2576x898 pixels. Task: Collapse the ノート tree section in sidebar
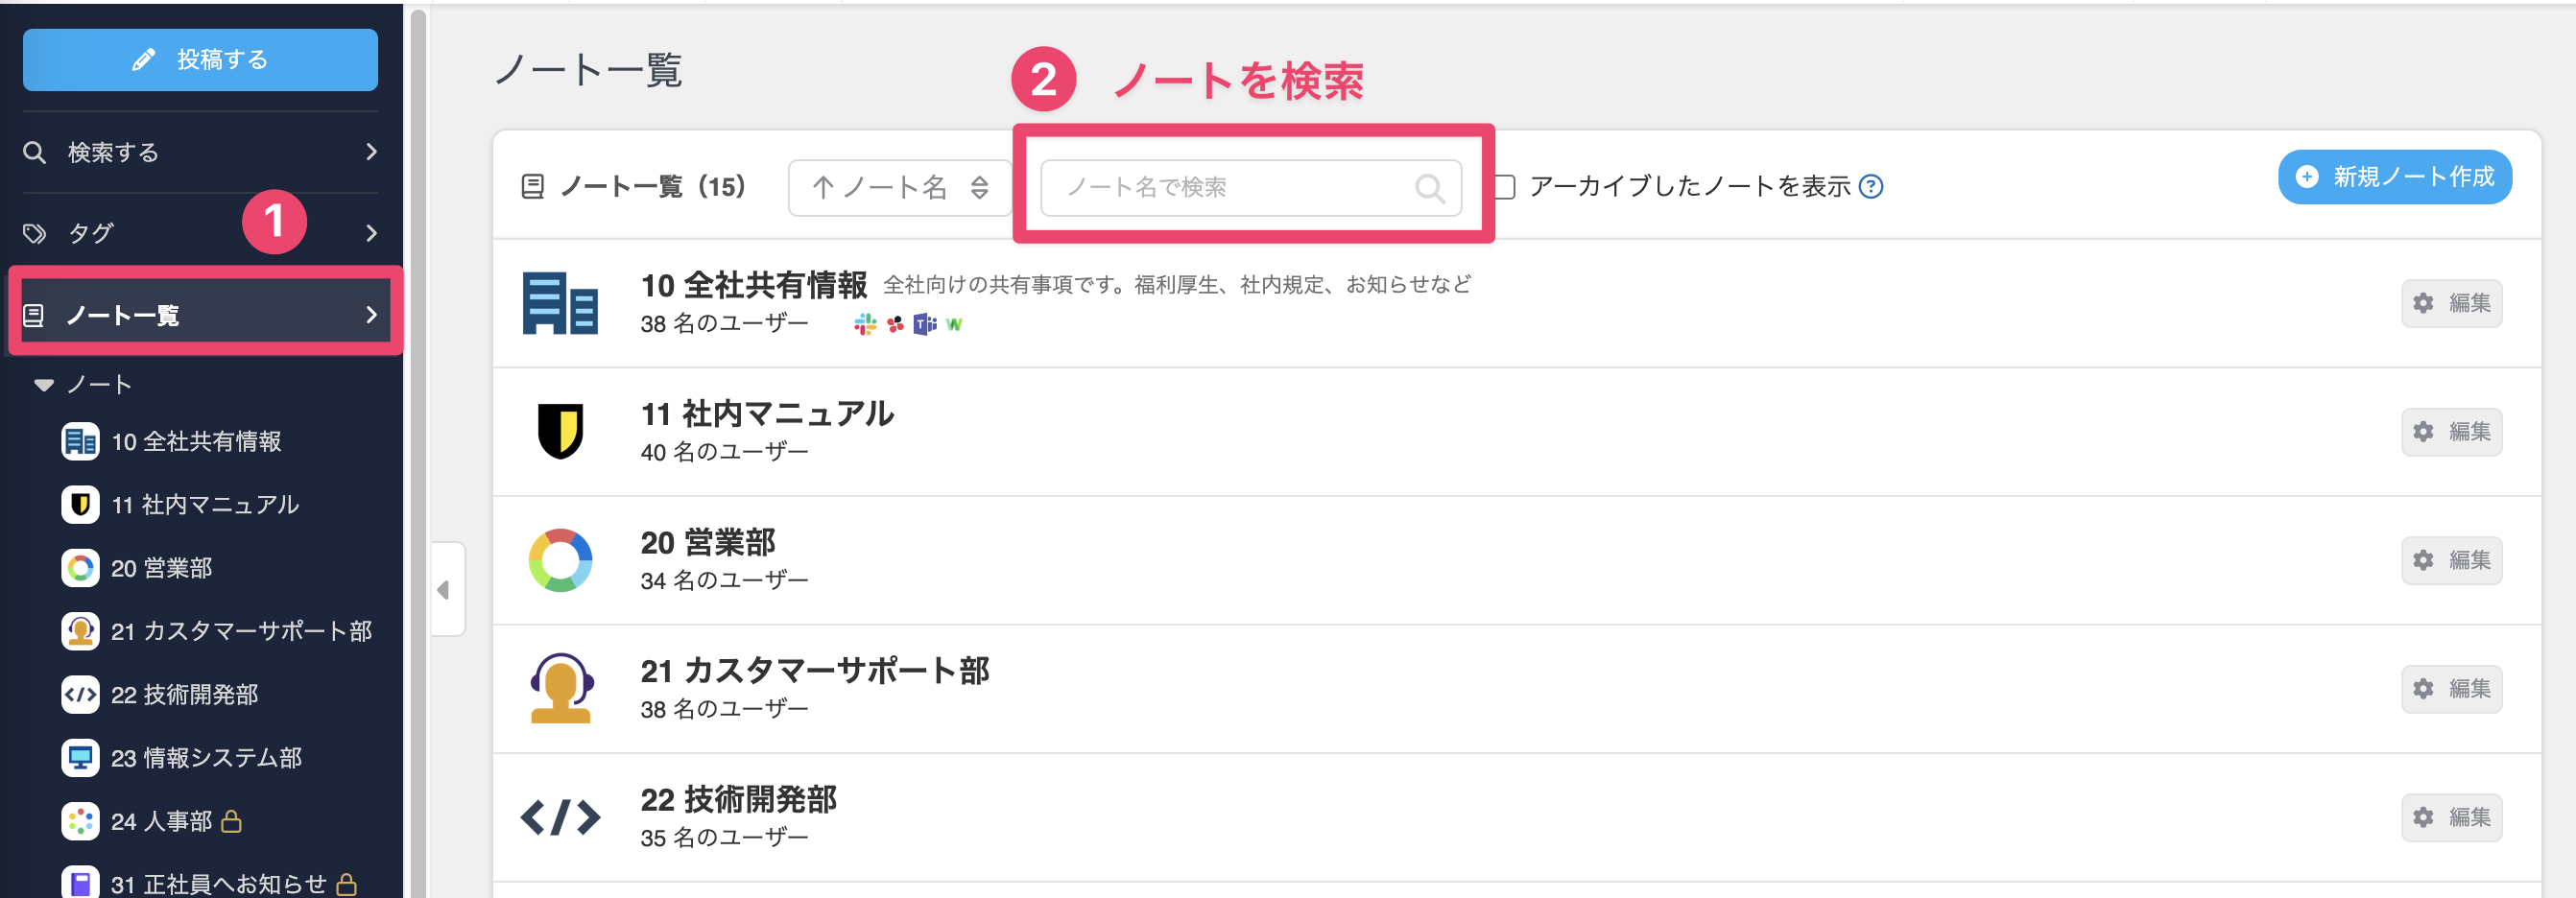coord(44,385)
